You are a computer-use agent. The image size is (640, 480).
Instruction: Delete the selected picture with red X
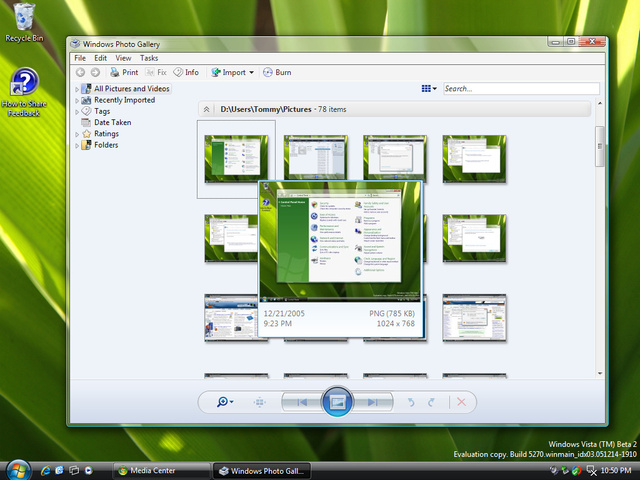tap(461, 402)
